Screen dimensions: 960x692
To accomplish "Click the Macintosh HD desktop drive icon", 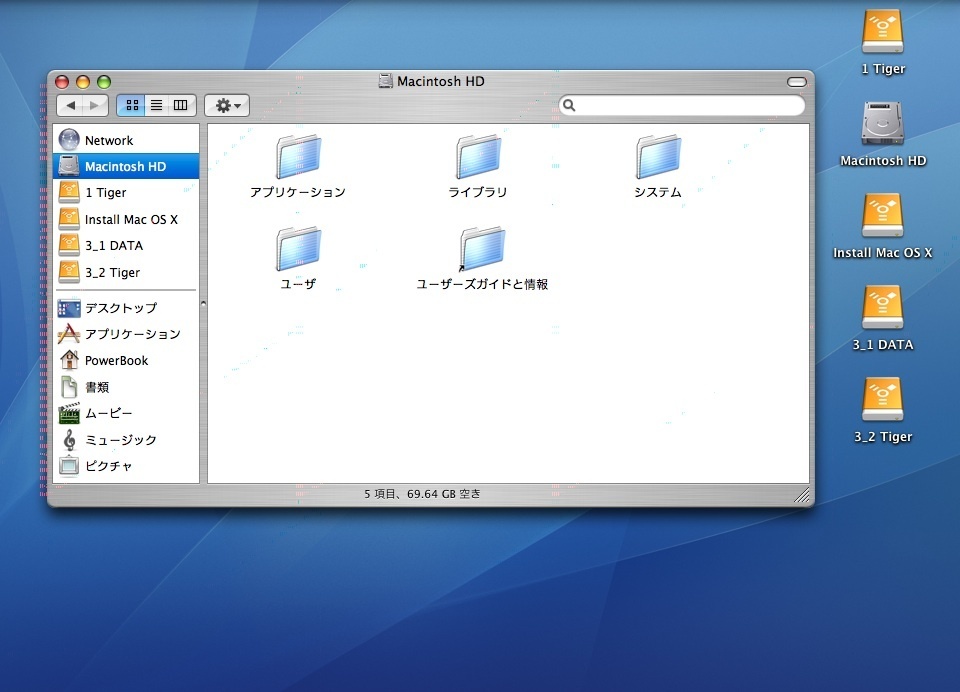I will pyautogui.click(x=882, y=125).
